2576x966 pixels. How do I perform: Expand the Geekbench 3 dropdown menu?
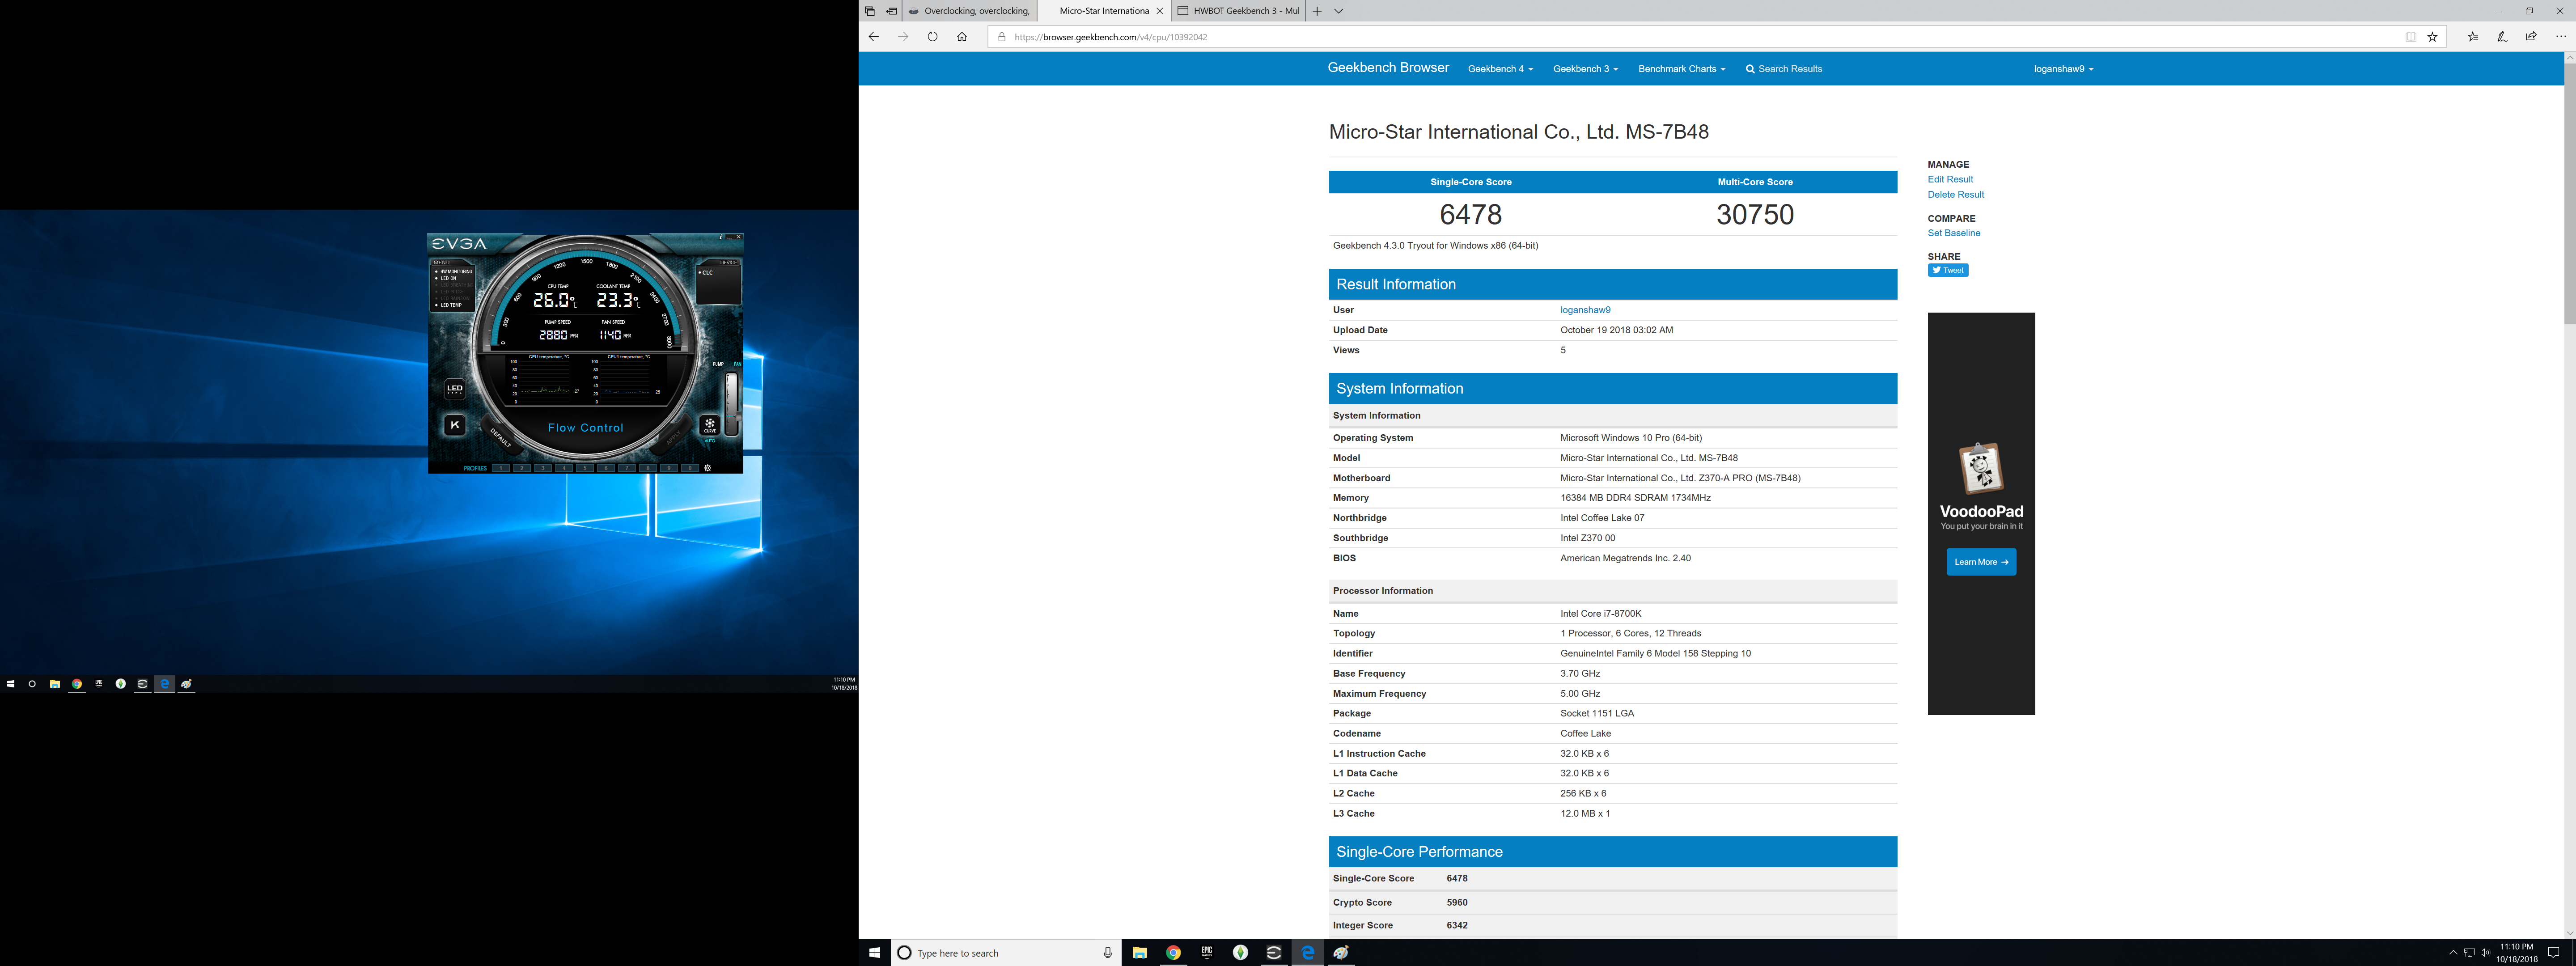[x=1585, y=69]
